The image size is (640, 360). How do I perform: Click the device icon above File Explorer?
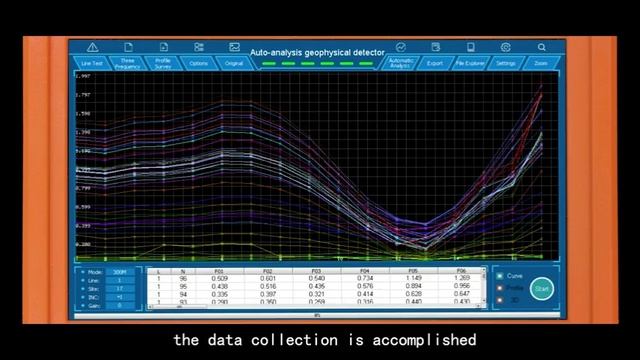(x=471, y=47)
